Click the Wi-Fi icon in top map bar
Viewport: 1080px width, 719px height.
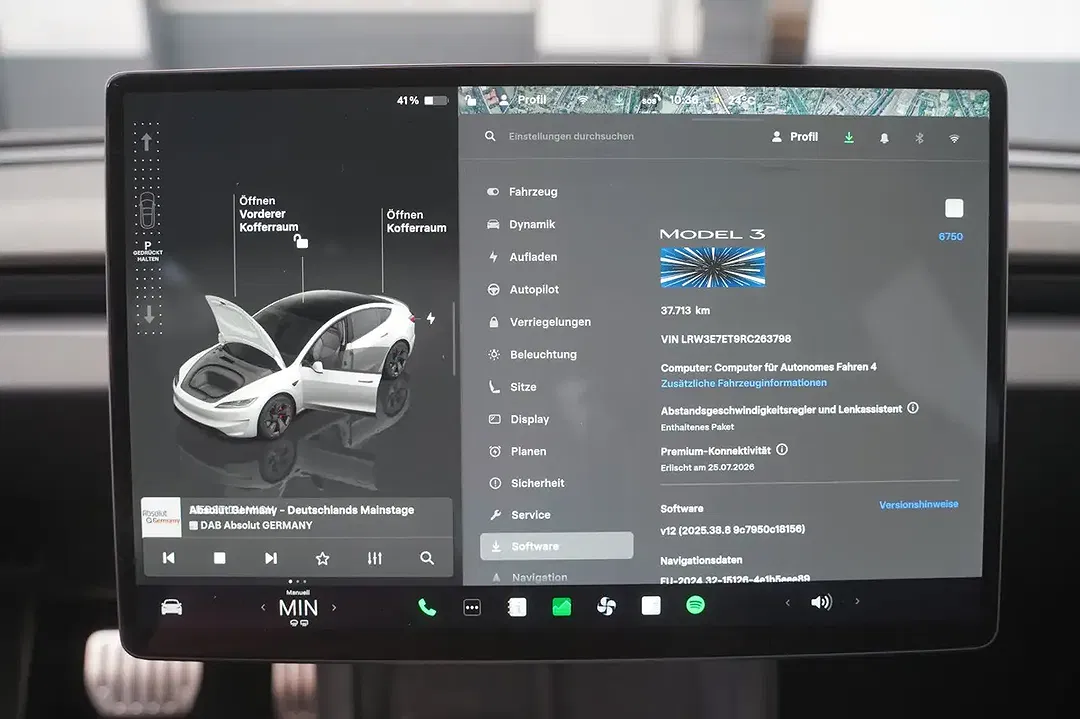click(583, 101)
